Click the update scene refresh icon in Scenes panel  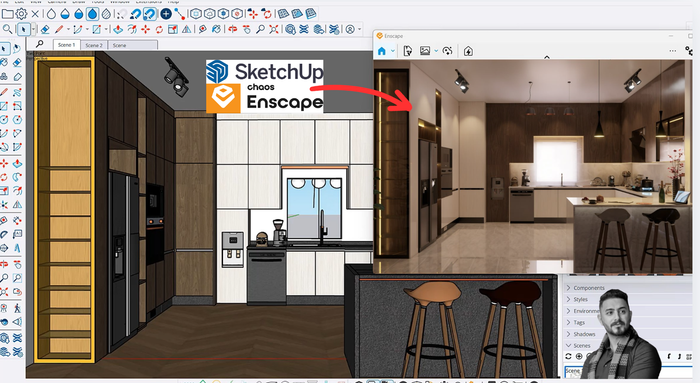[568, 356]
